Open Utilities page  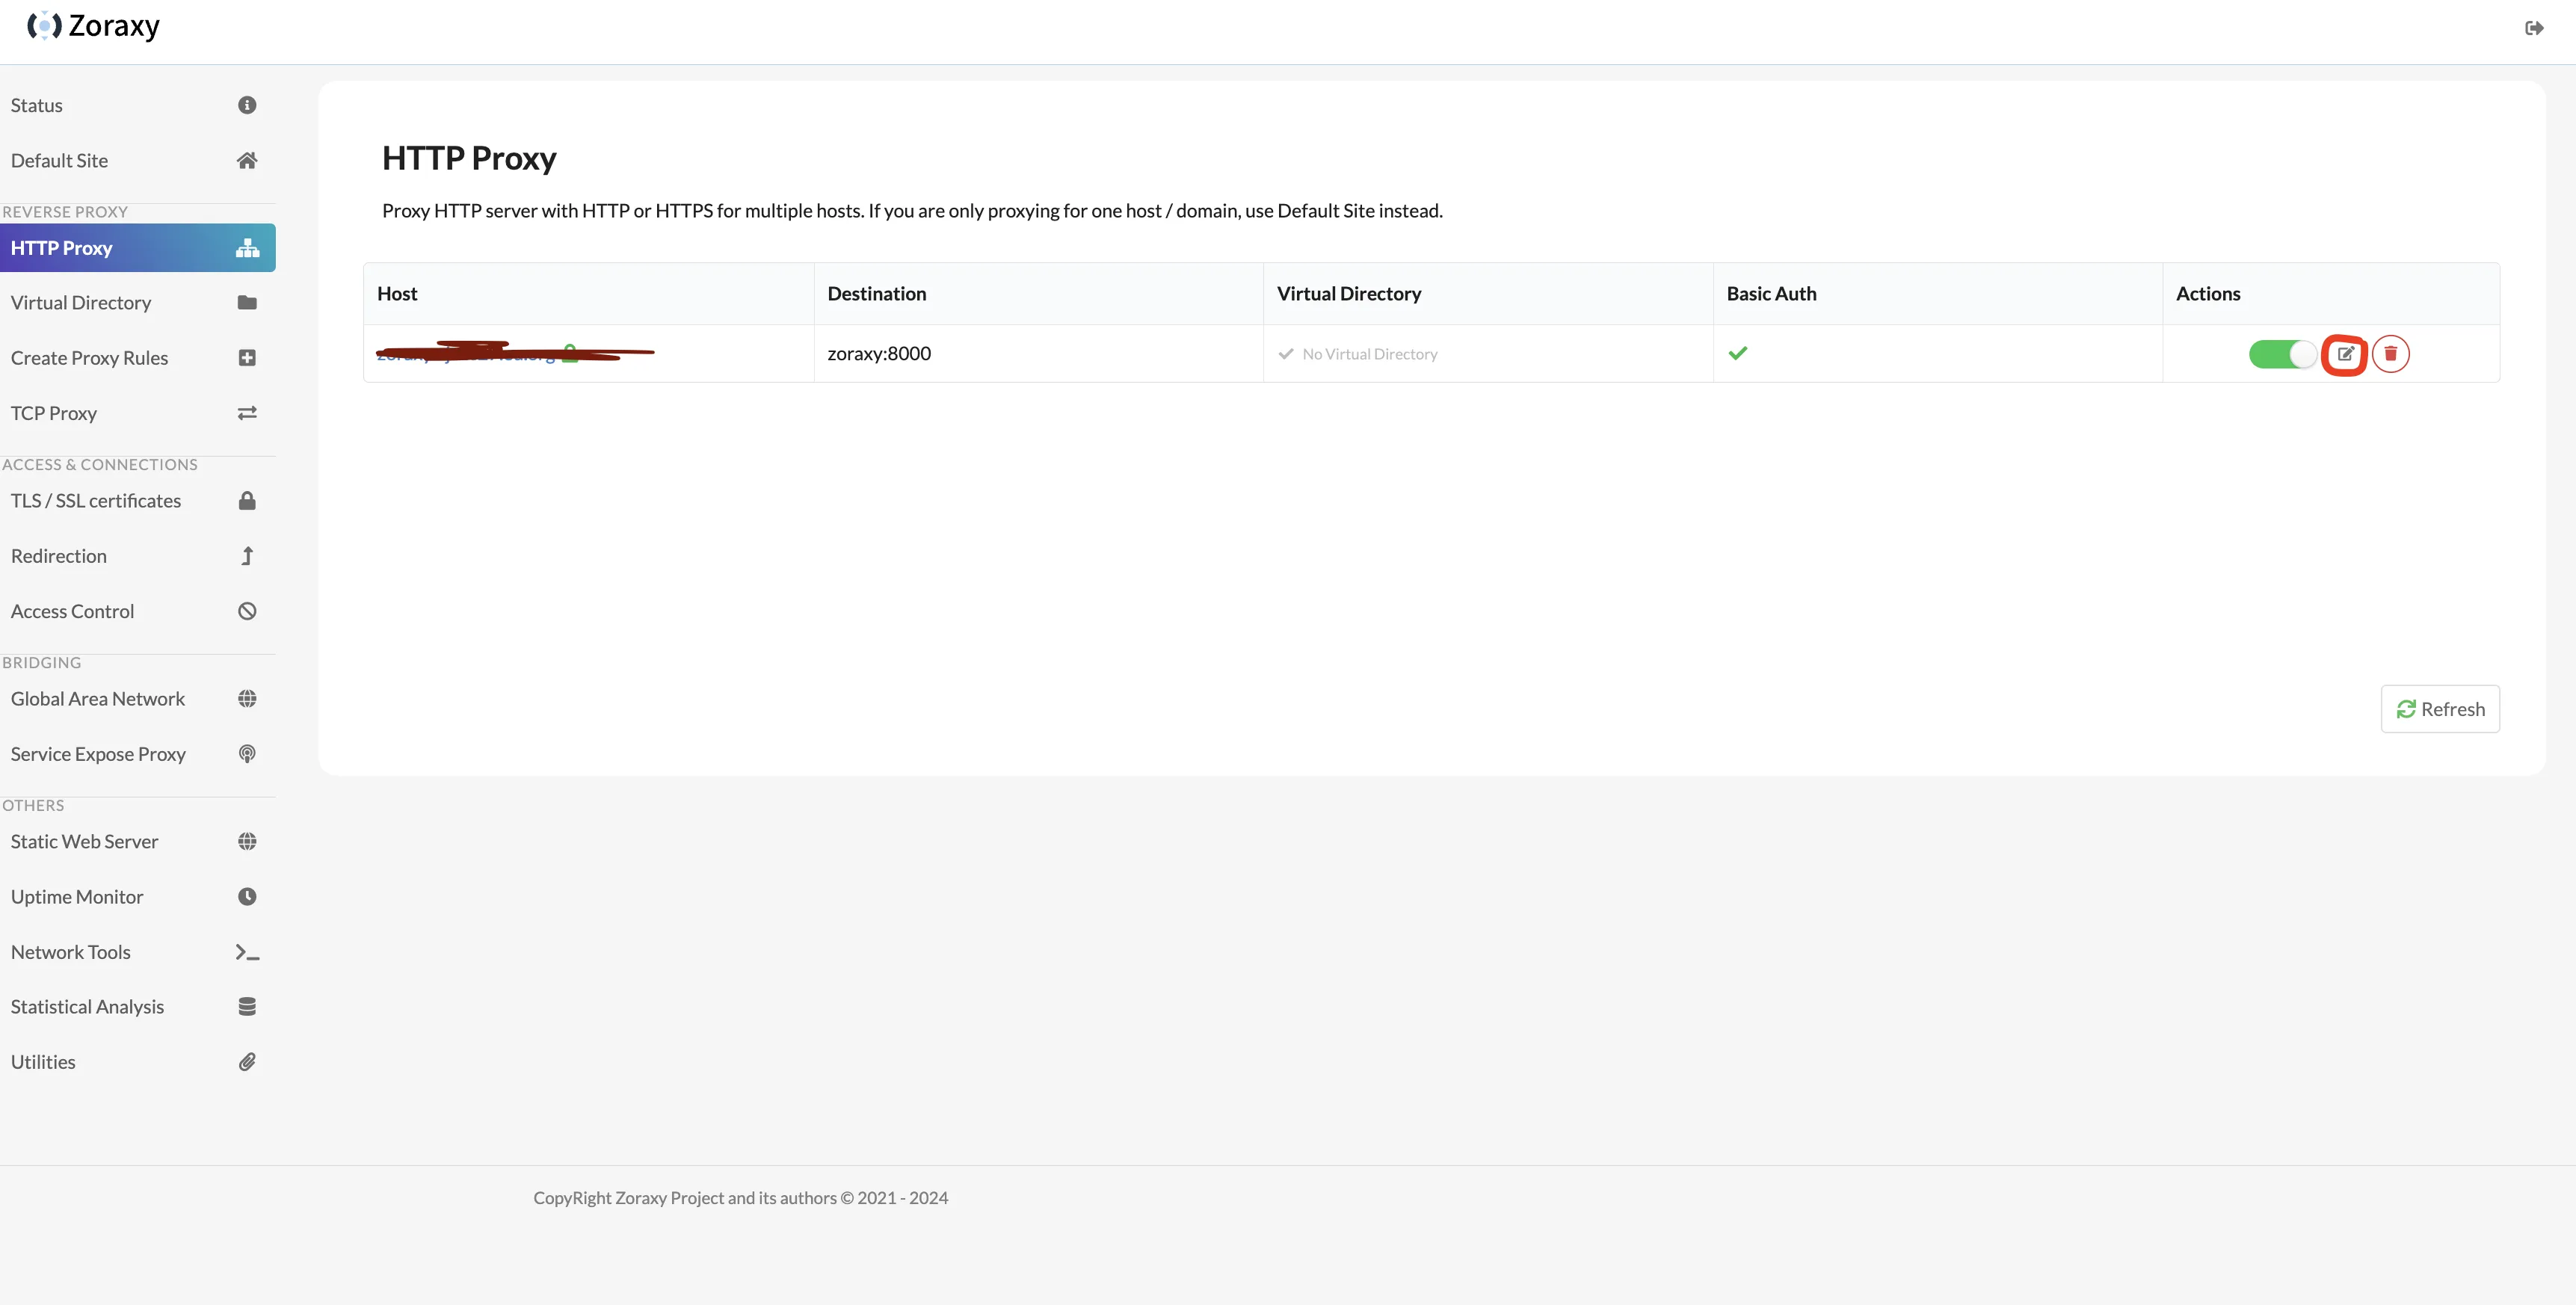pyautogui.click(x=138, y=1062)
